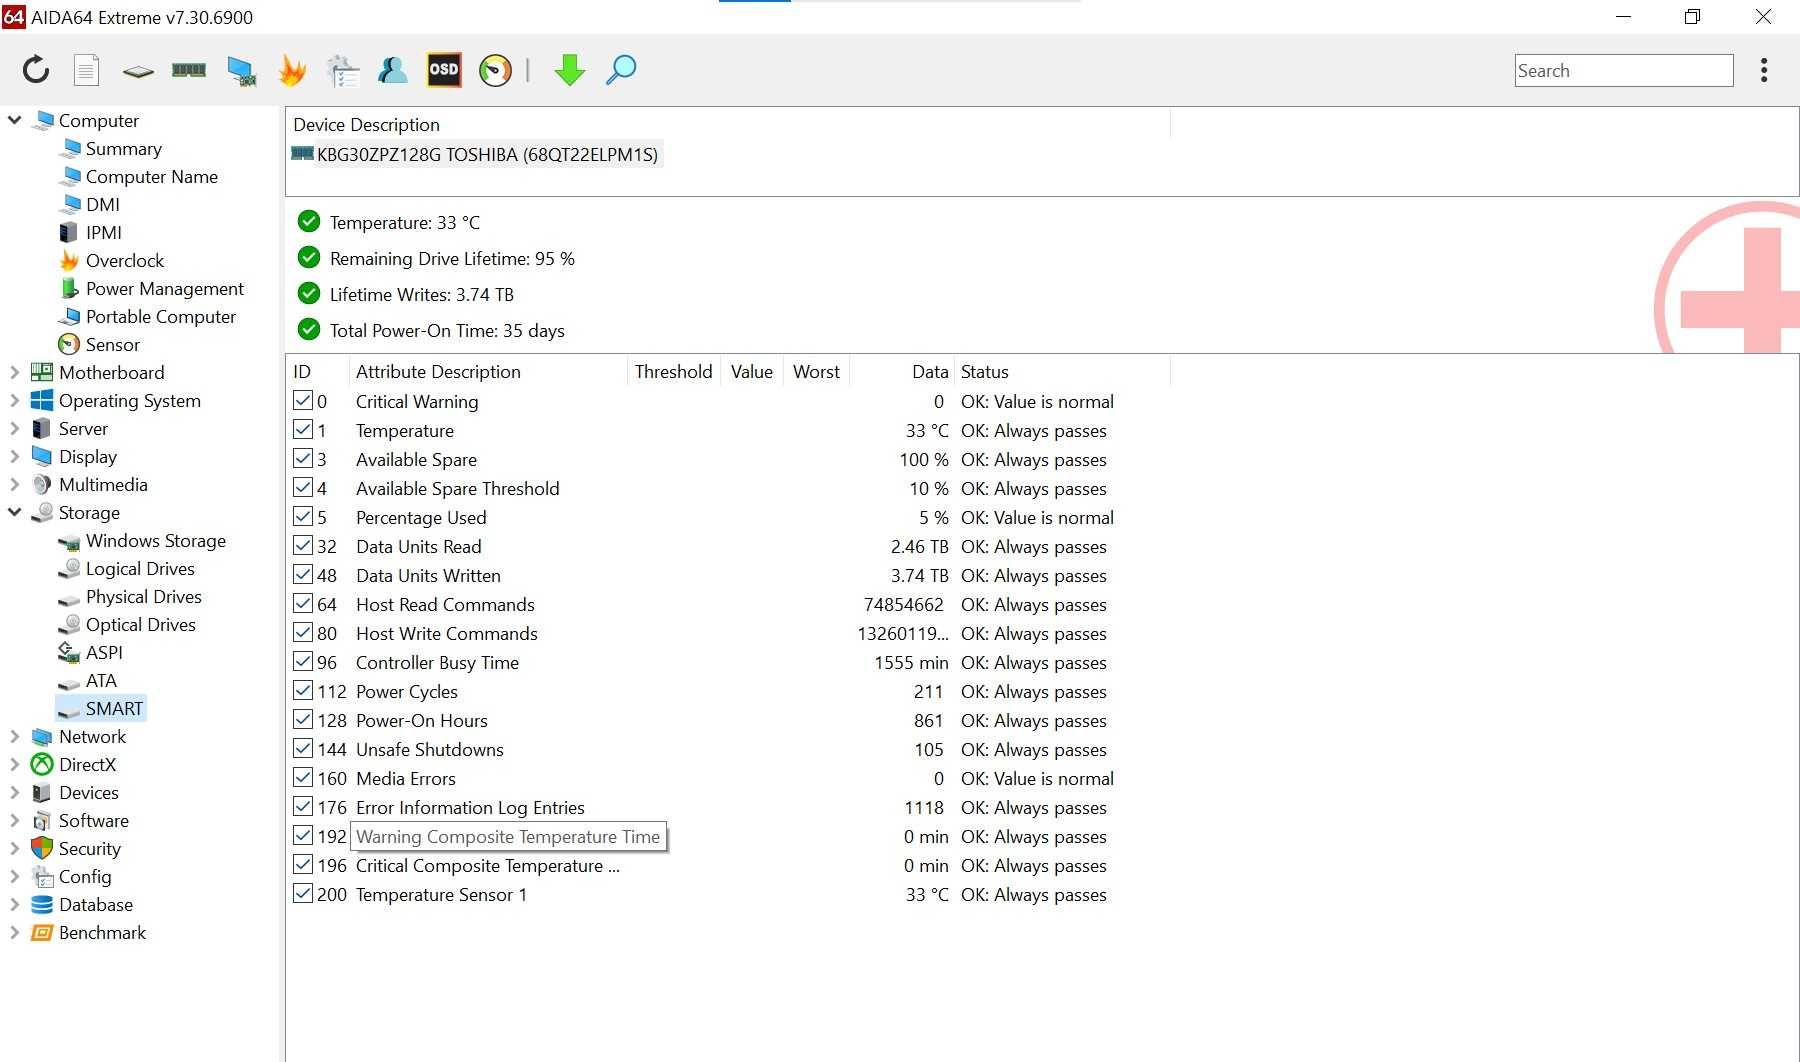Expand the Motherboard tree node

14,373
